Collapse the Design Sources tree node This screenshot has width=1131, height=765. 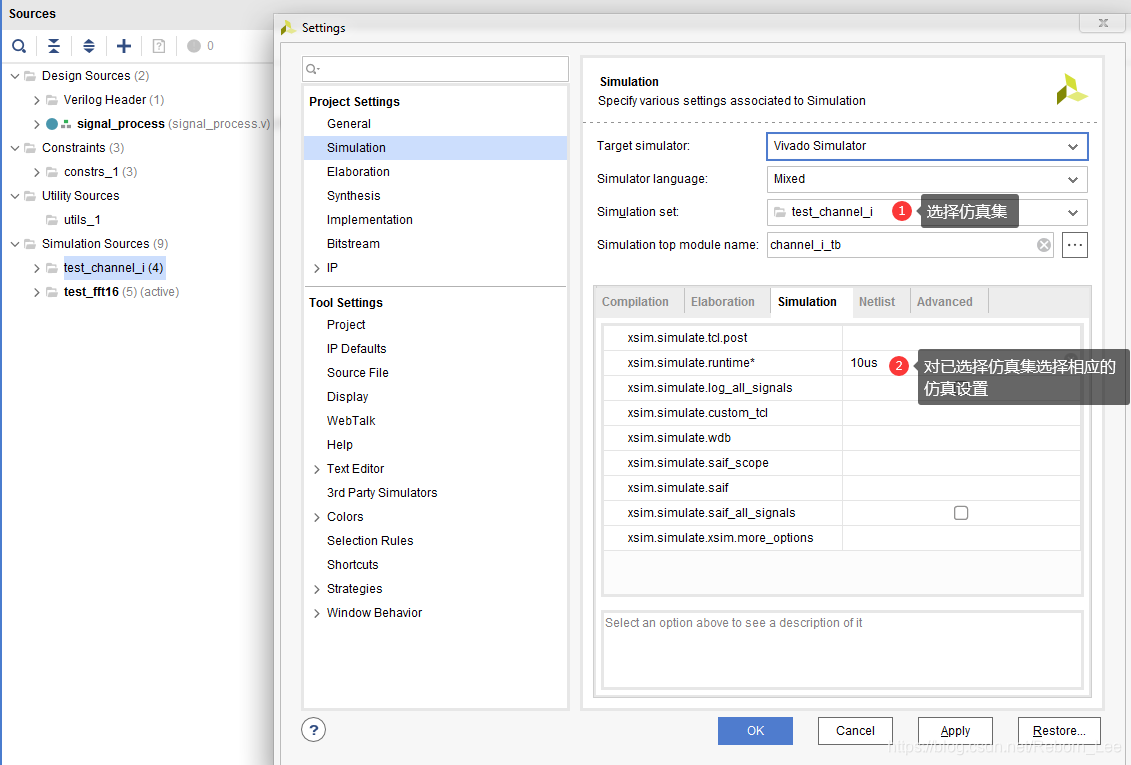pos(14,76)
